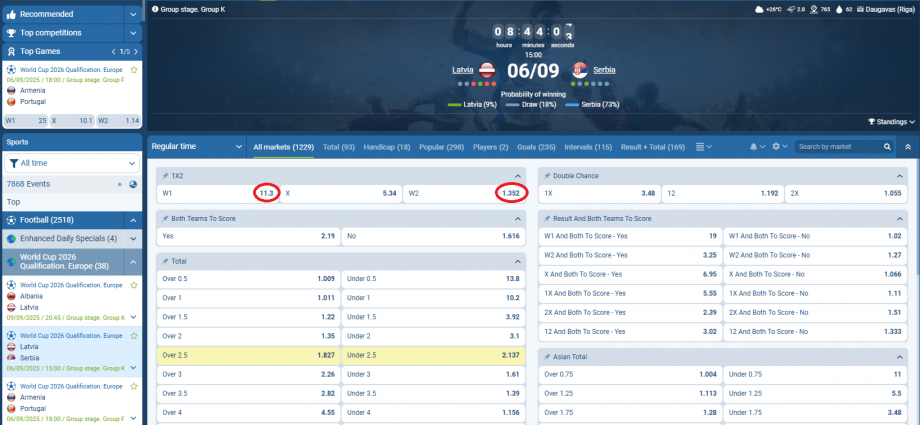Switch to All markets (1229) tab
920x425 pixels.
pos(283,147)
